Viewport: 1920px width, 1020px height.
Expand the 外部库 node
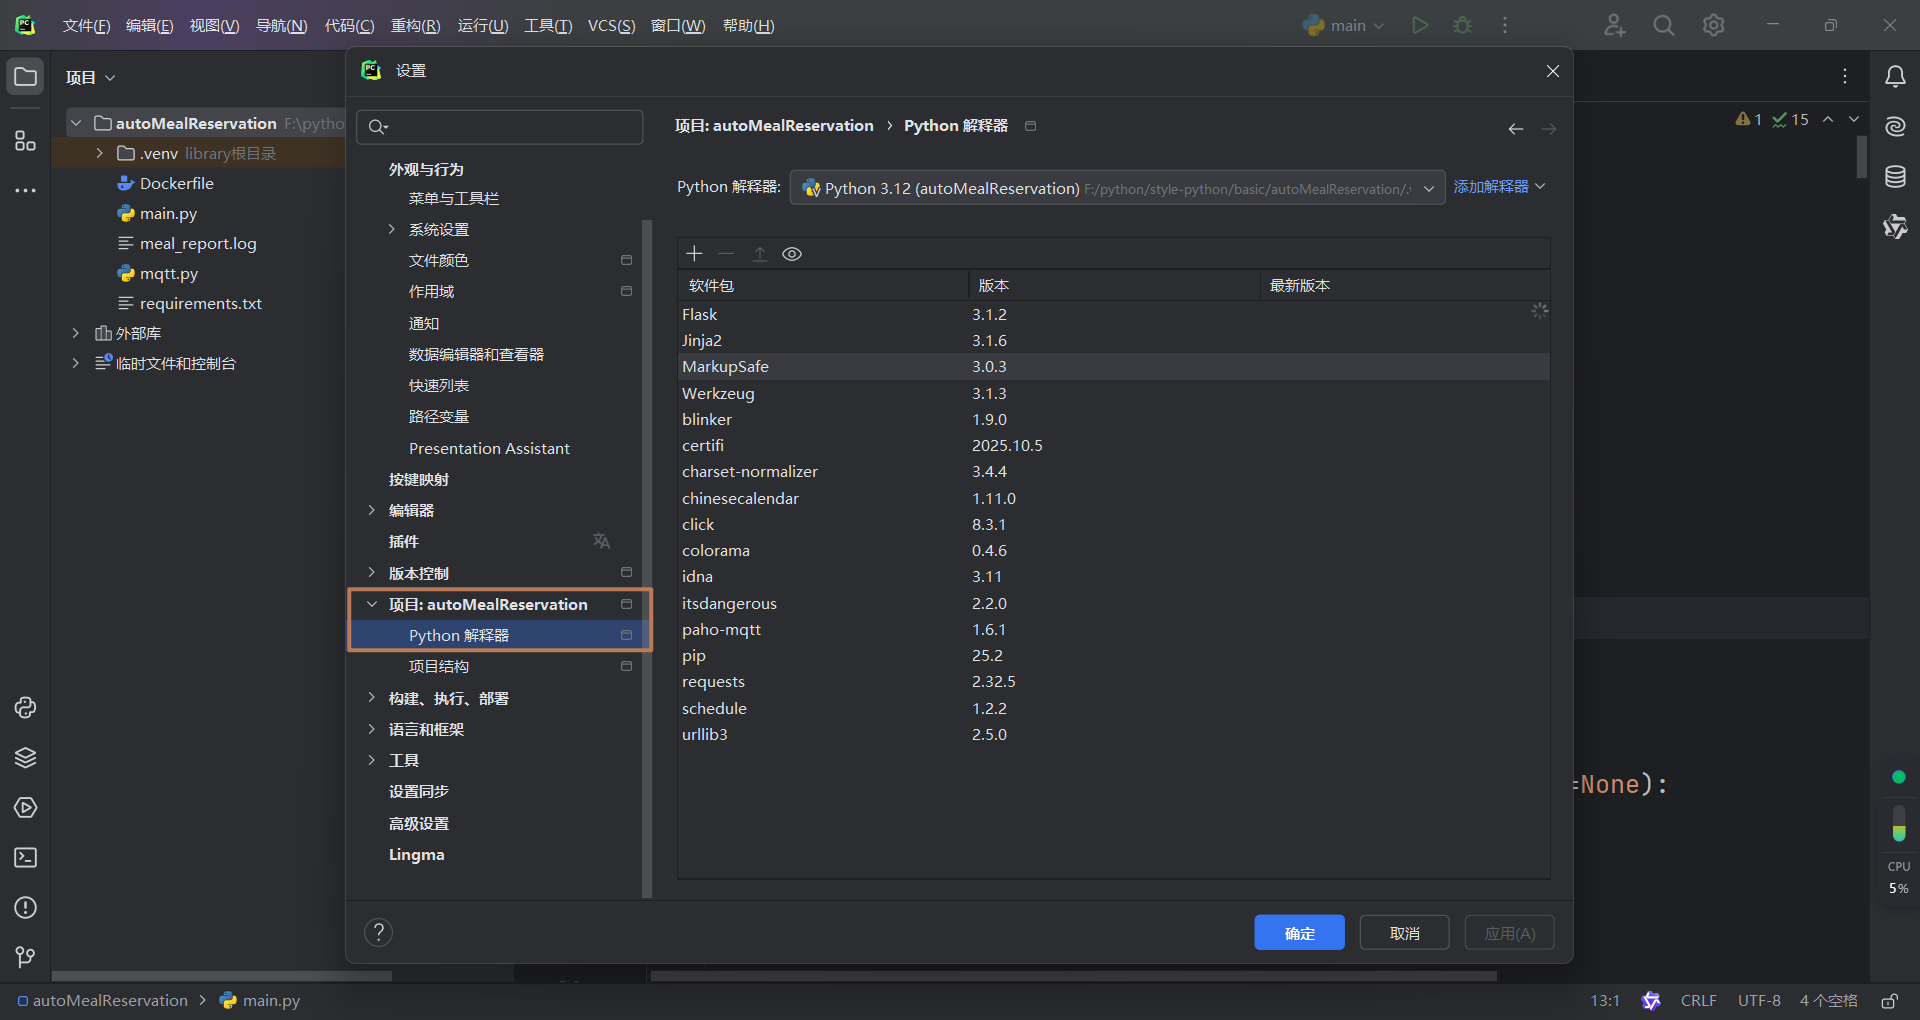click(x=76, y=333)
